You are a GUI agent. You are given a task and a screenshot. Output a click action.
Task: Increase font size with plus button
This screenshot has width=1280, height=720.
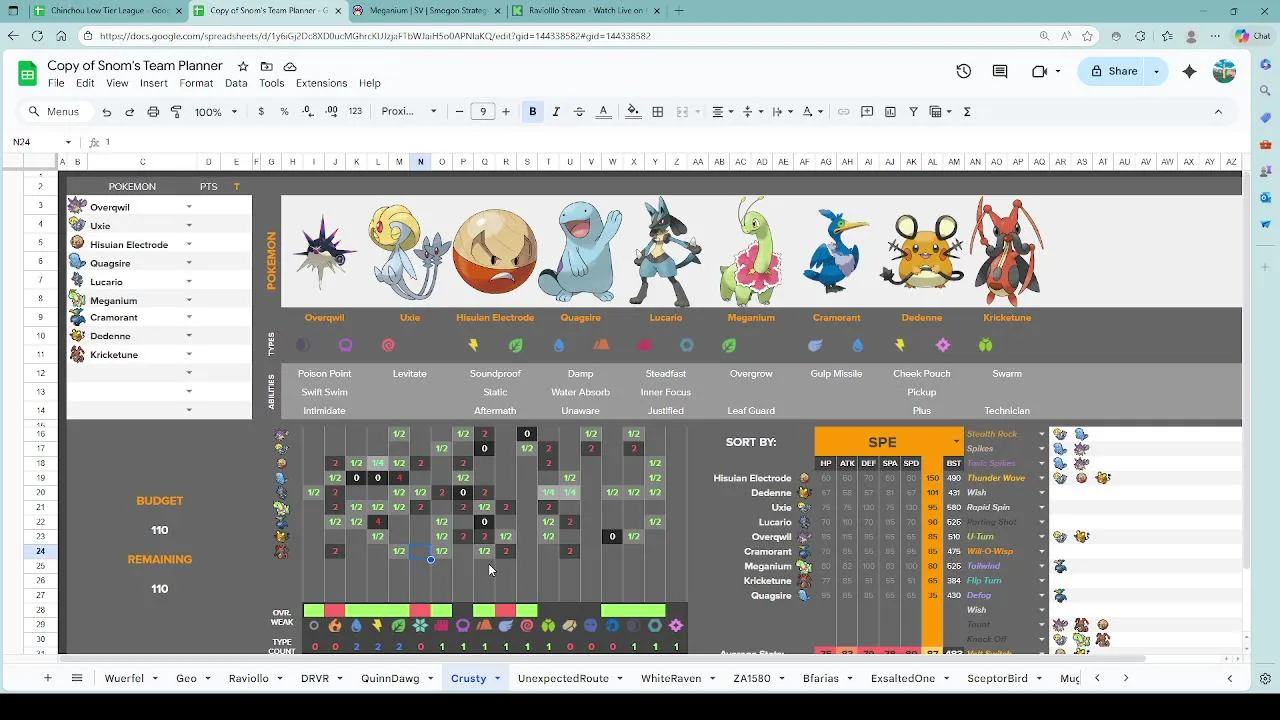pos(506,112)
